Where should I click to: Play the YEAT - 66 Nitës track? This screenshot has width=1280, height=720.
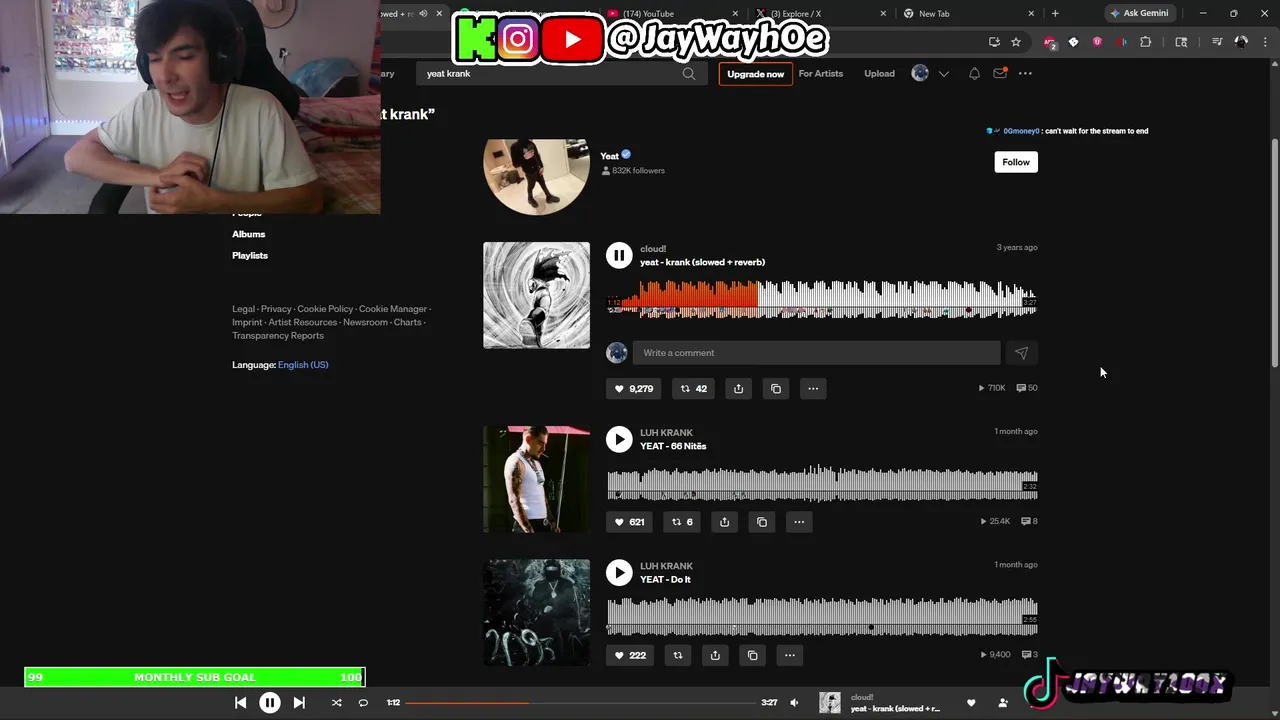pyautogui.click(x=619, y=439)
